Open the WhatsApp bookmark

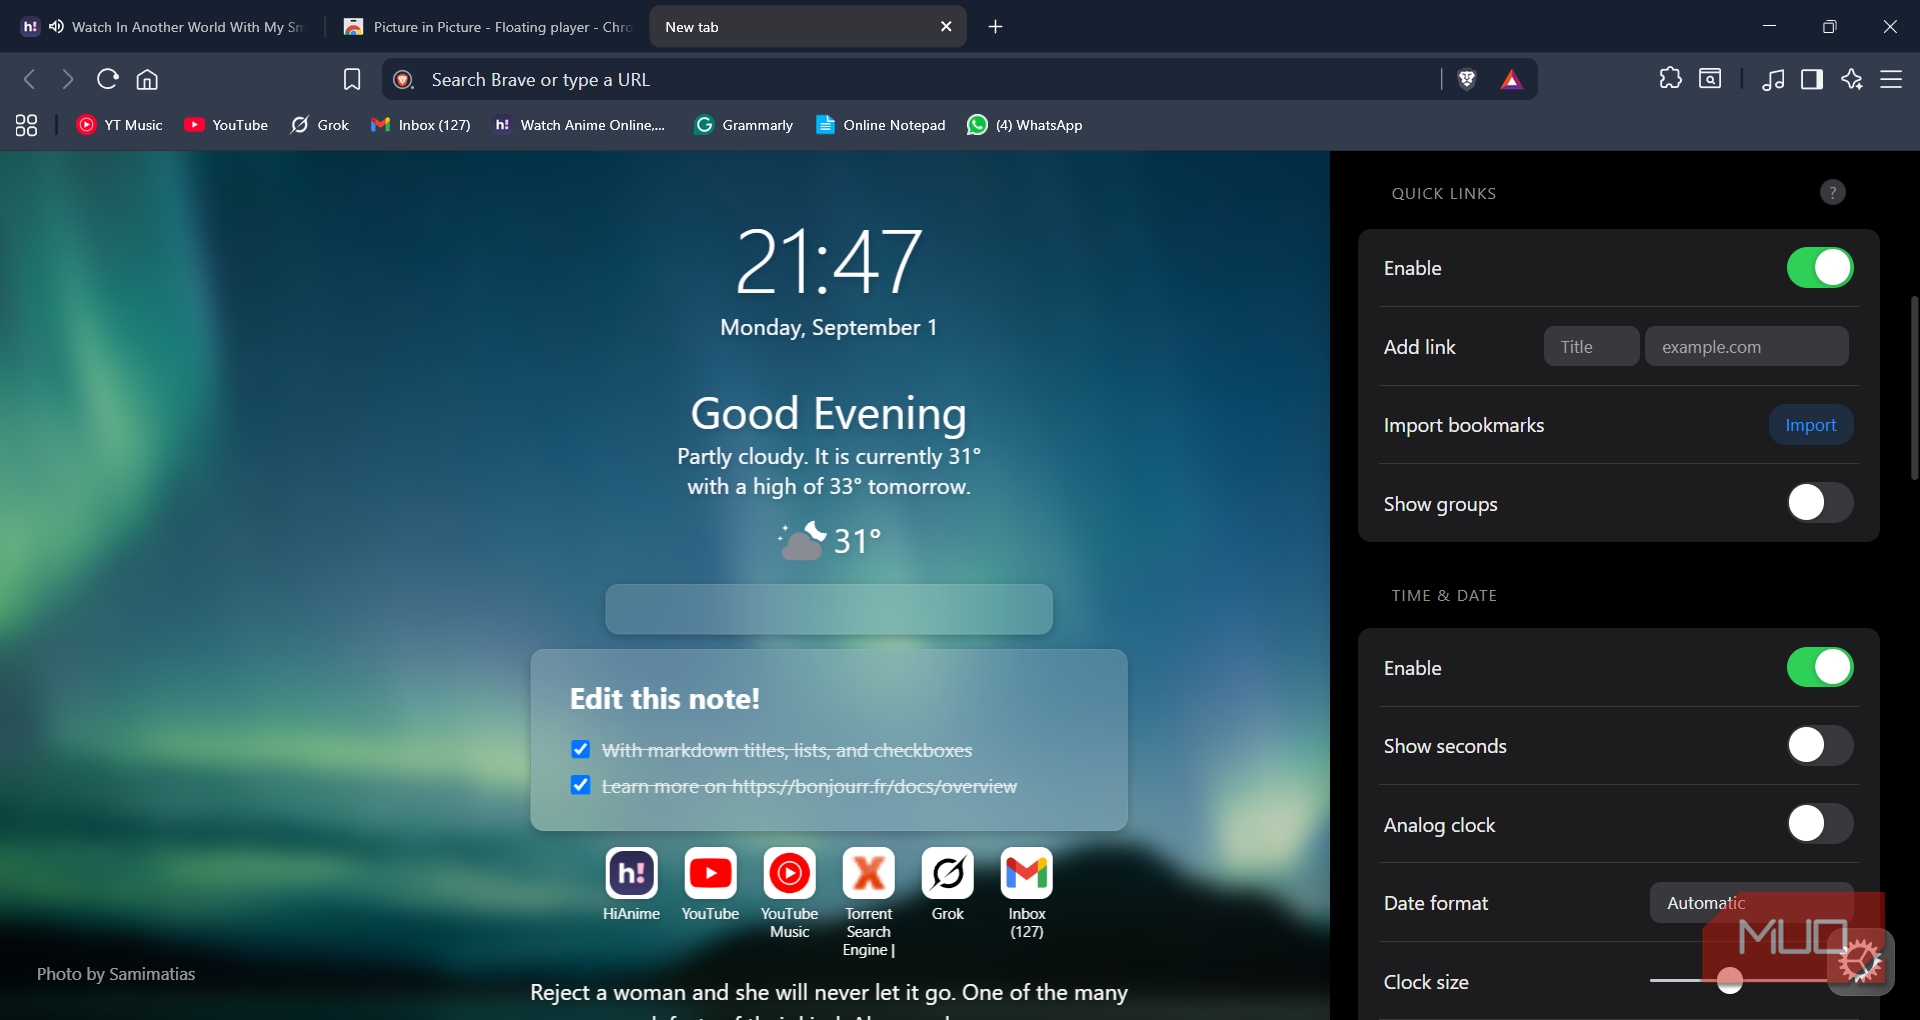coord(1025,125)
